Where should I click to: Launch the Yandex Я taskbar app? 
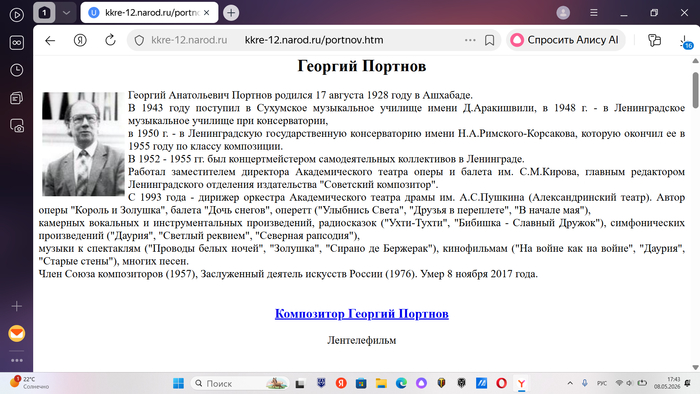pos(341,383)
